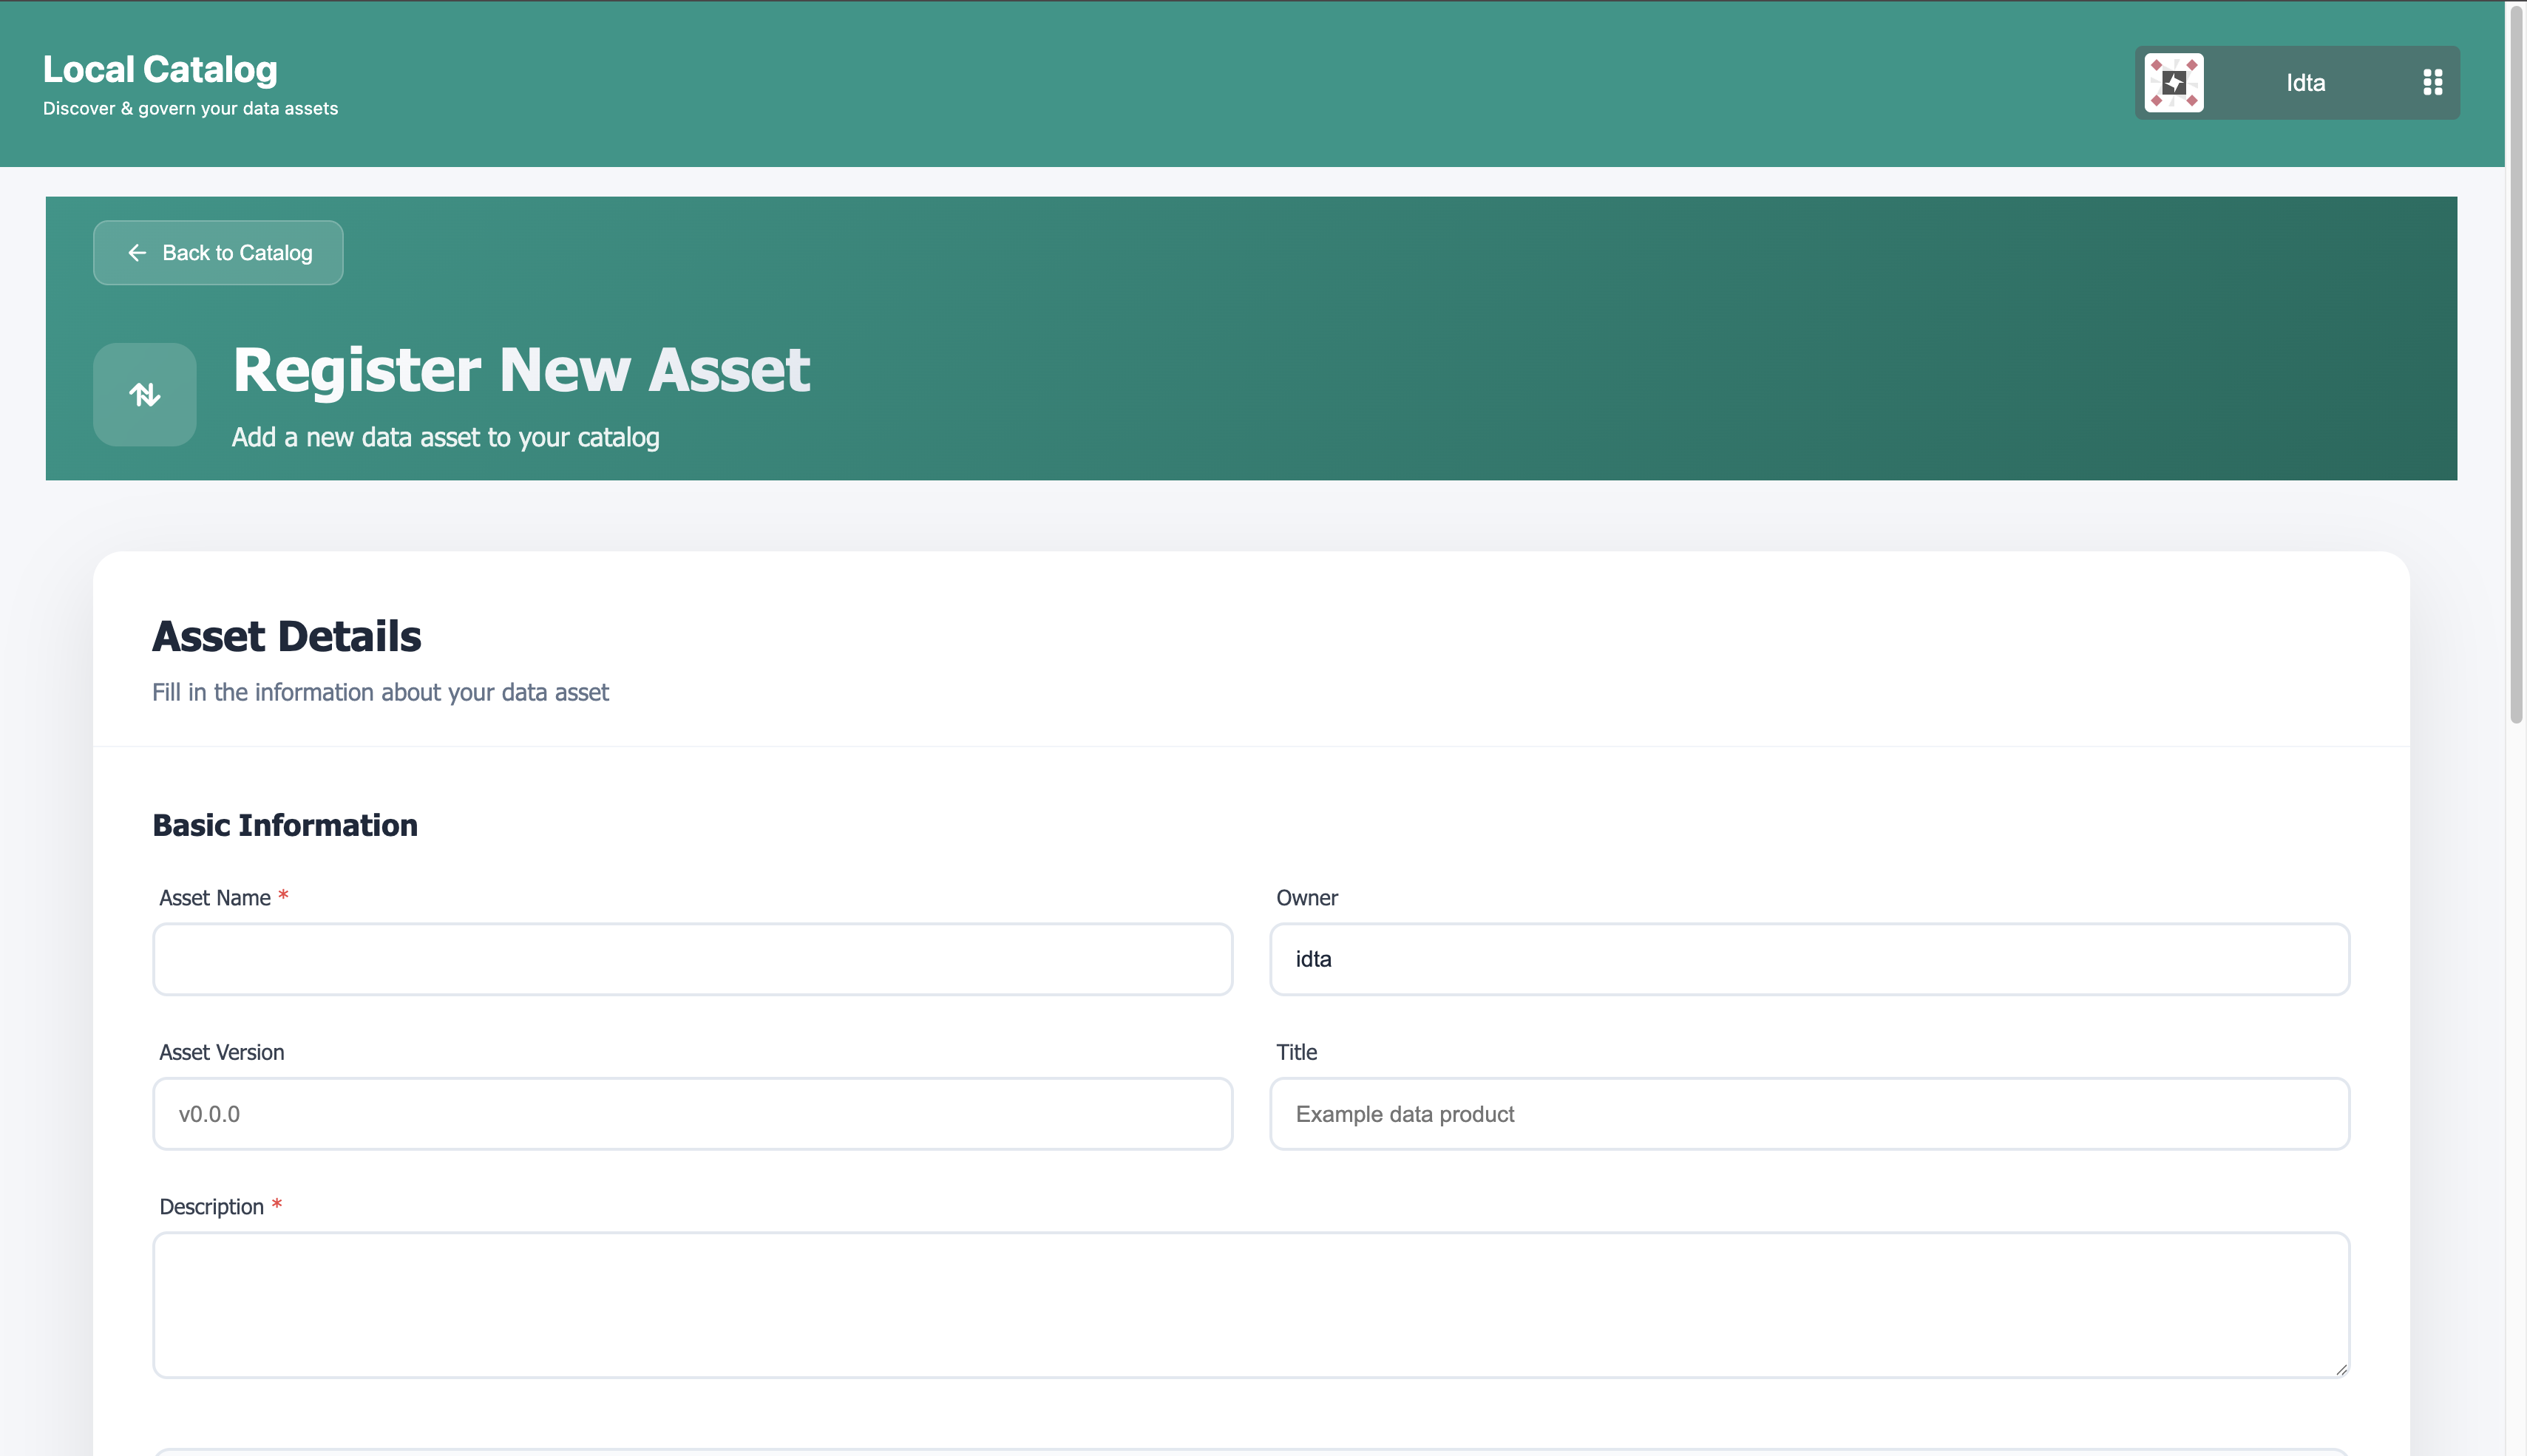Click 'Add a new data asset to your catalog'
Image resolution: width=2527 pixels, height=1456 pixels.
(x=445, y=437)
